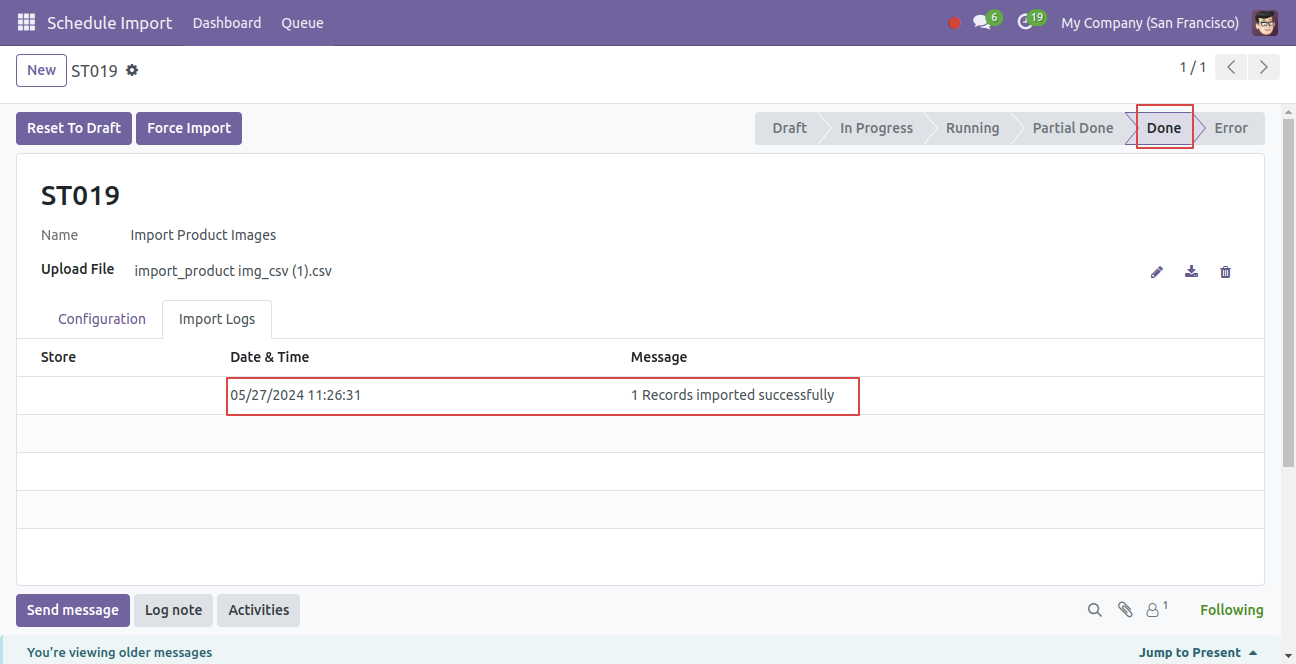Sort by the Store column header
The width and height of the screenshot is (1296, 664).
click(58, 357)
